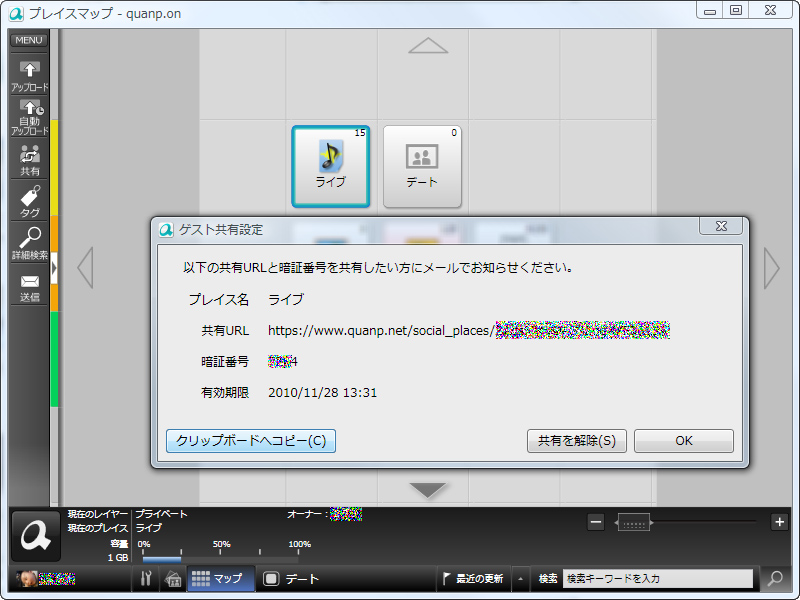This screenshot has height=600, width=800.
Task: Click the utensils icon in bottom toolbar
Action: (x=148, y=578)
